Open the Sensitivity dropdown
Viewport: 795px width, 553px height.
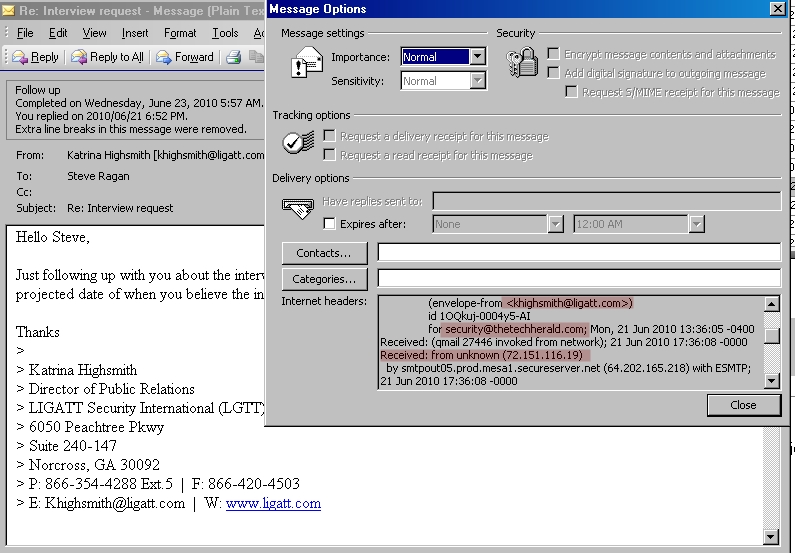477,81
